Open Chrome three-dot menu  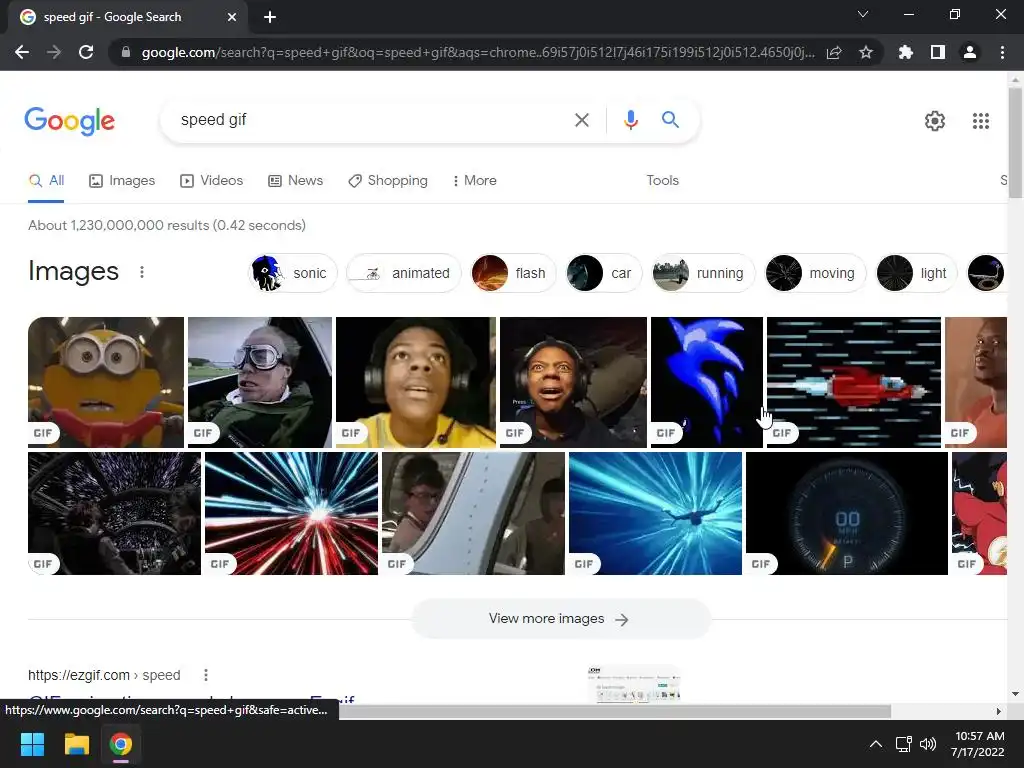(1002, 52)
